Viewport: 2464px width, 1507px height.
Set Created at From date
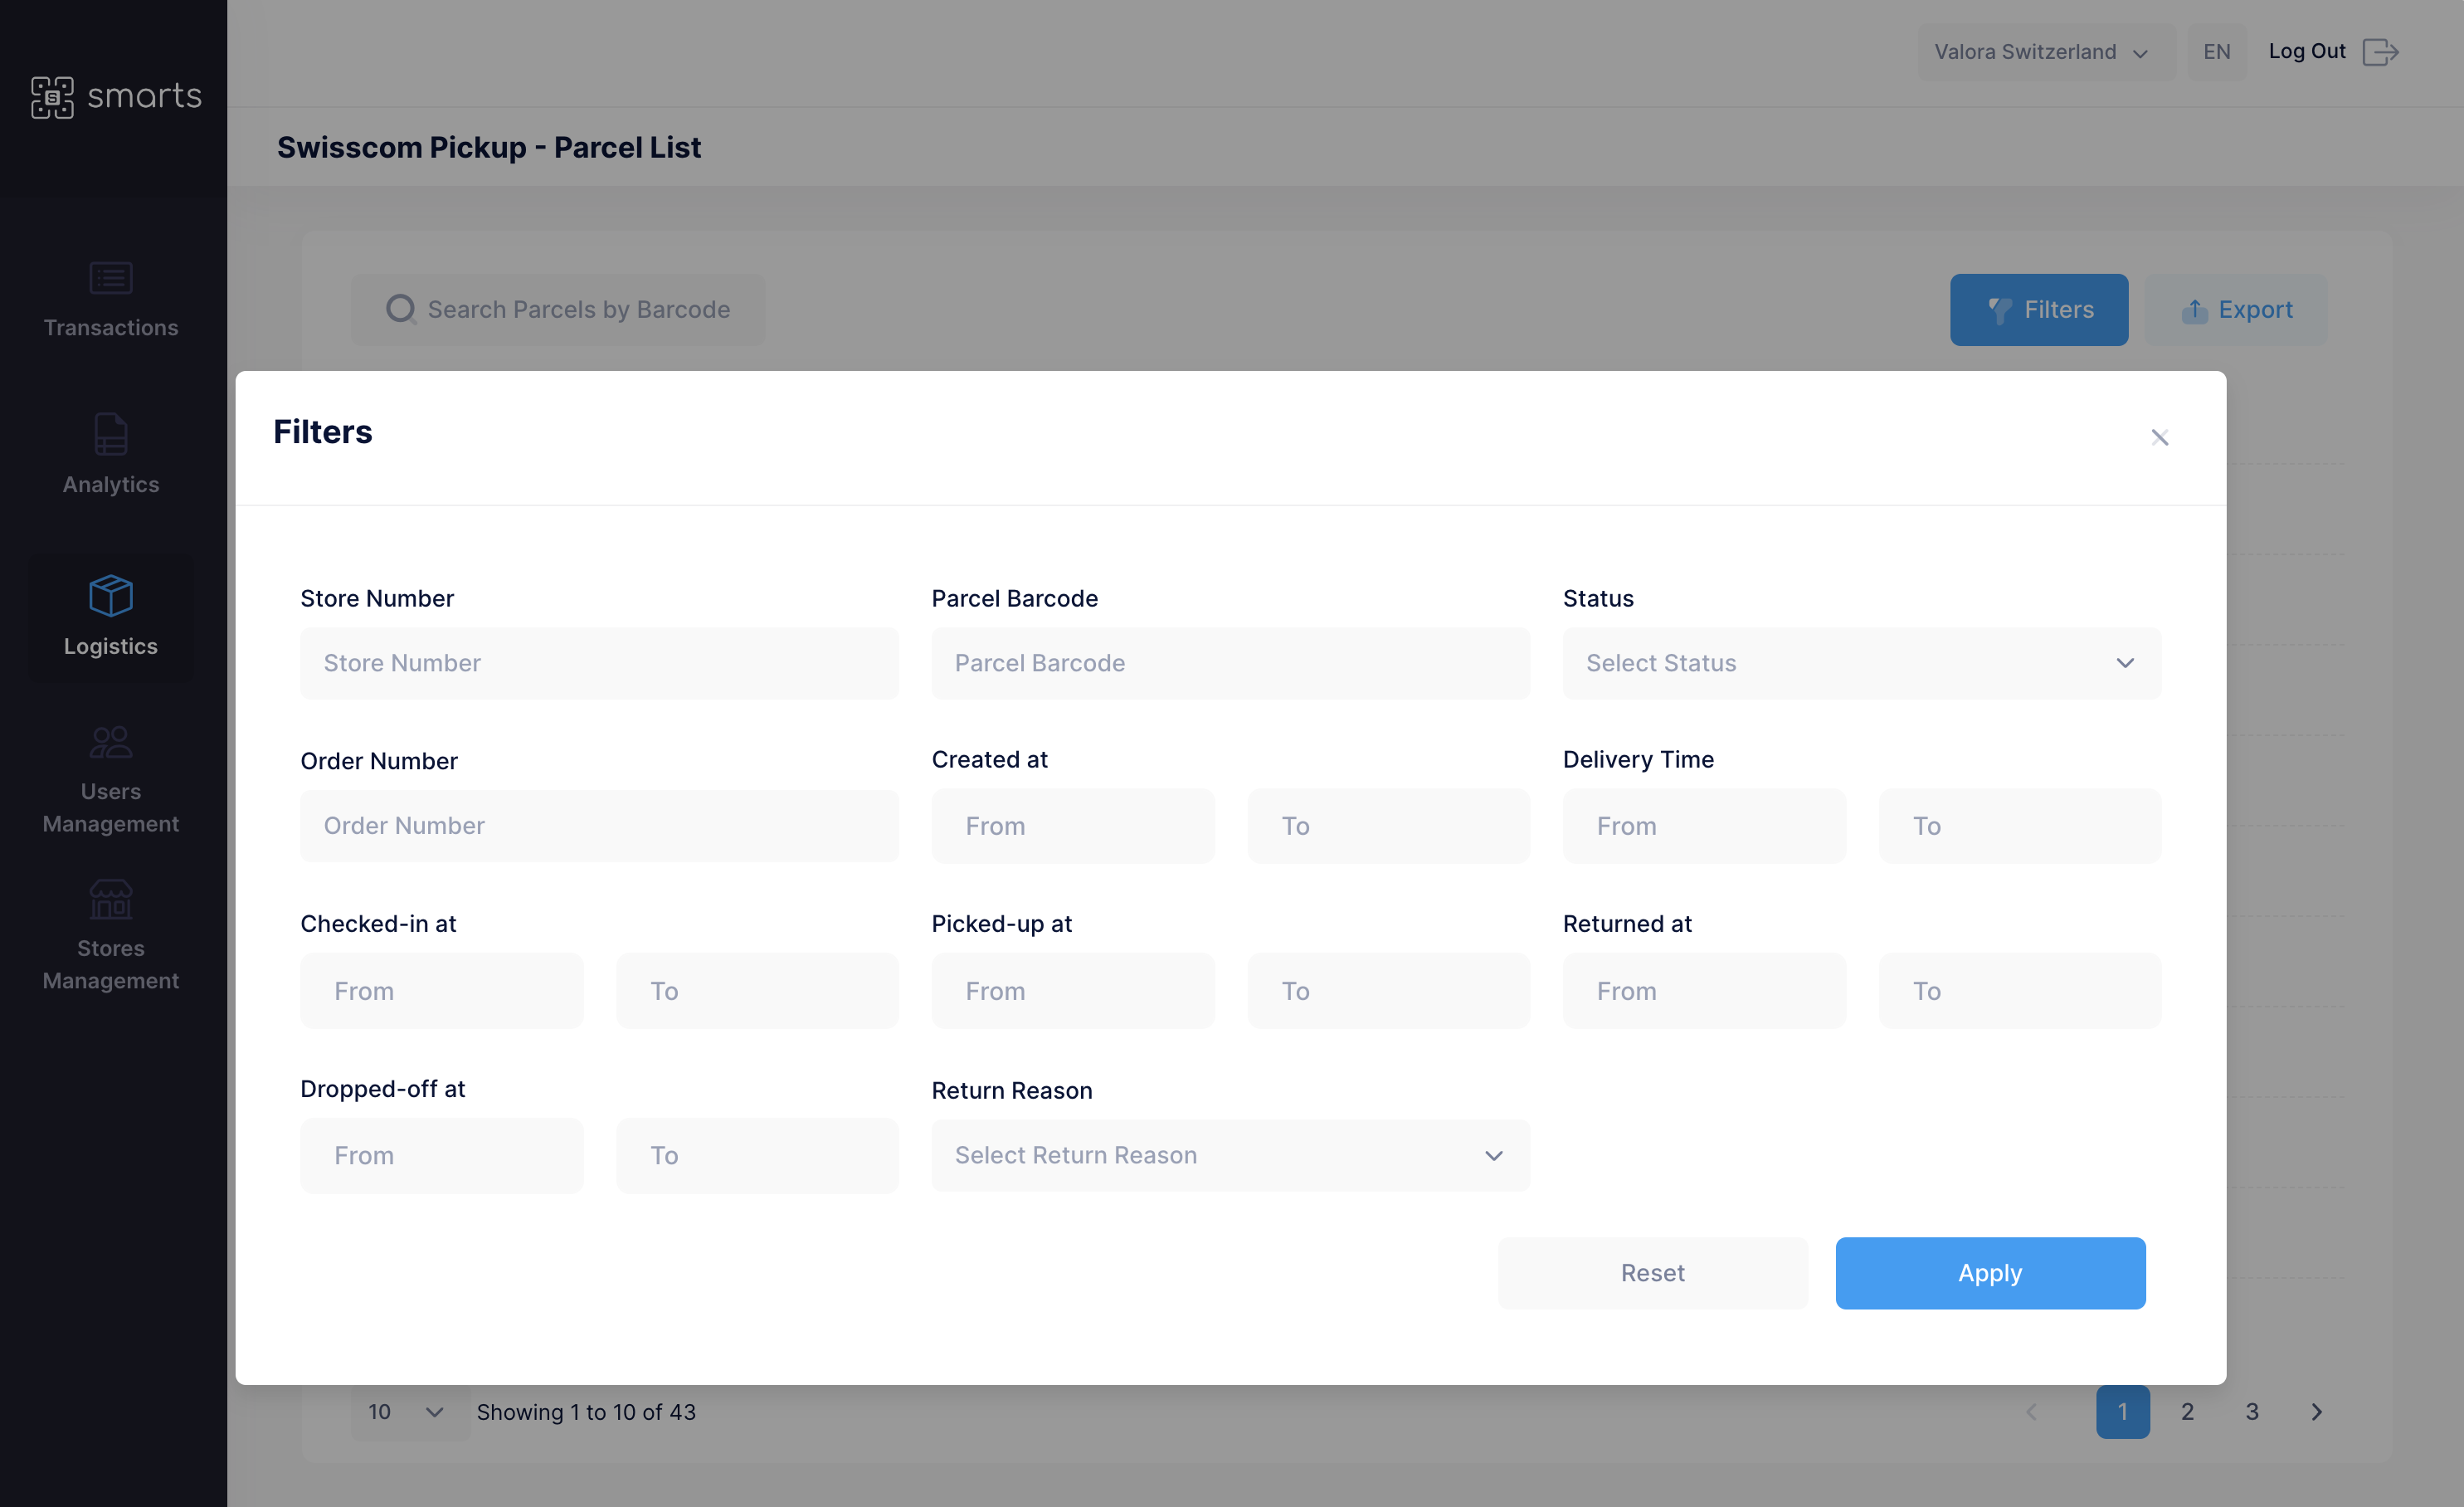(x=1073, y=826)
